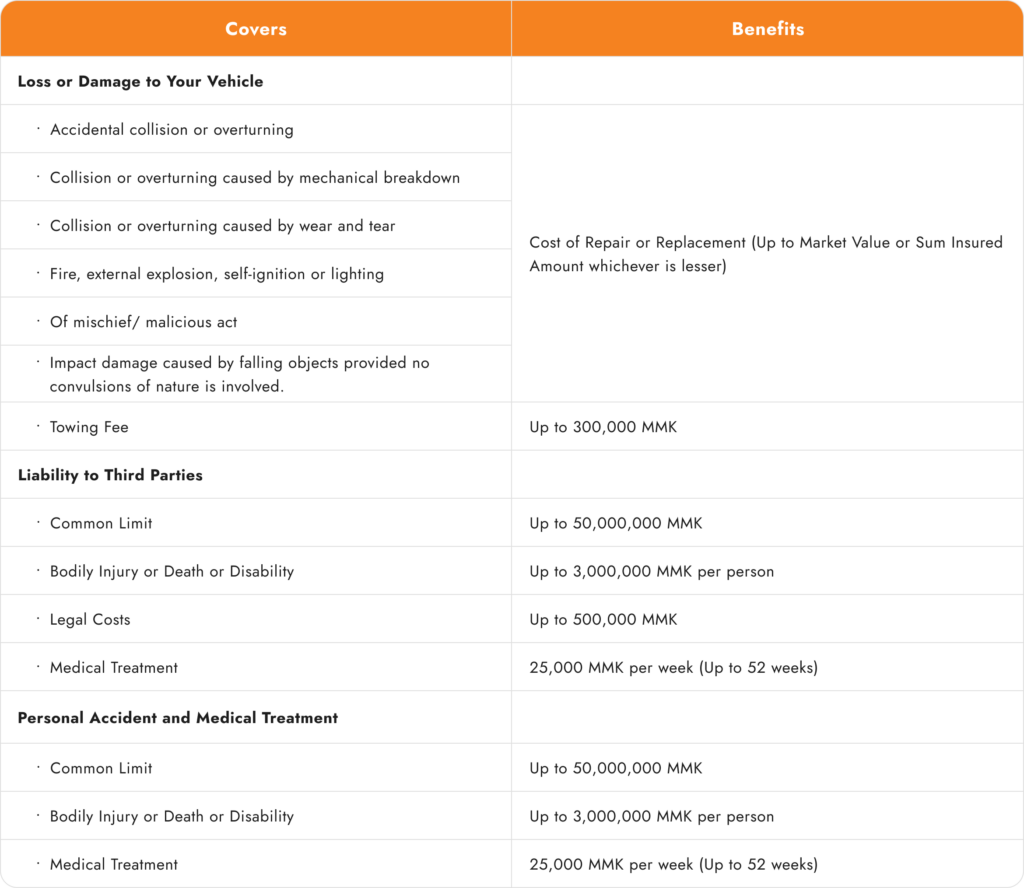Click the wear and tear collision row

(x=222, y=226)
